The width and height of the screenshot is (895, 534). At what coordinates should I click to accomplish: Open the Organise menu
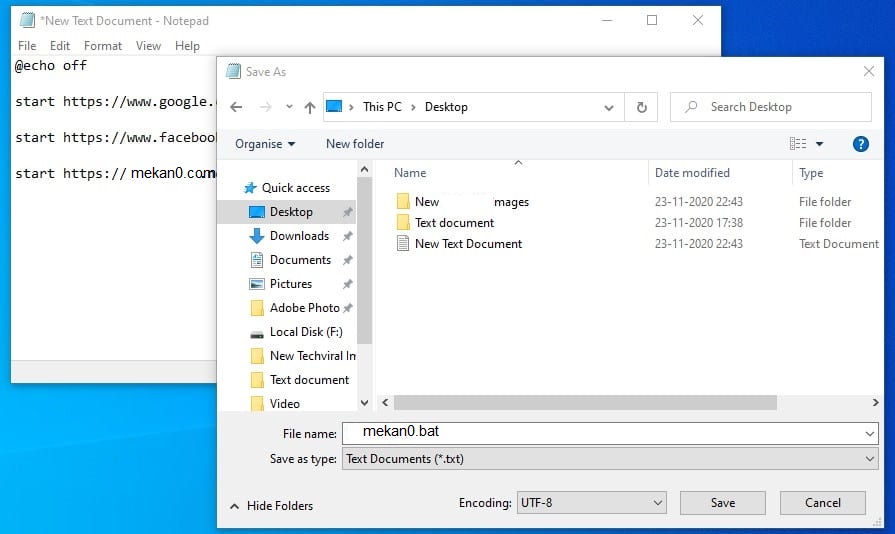click(265, 144)
